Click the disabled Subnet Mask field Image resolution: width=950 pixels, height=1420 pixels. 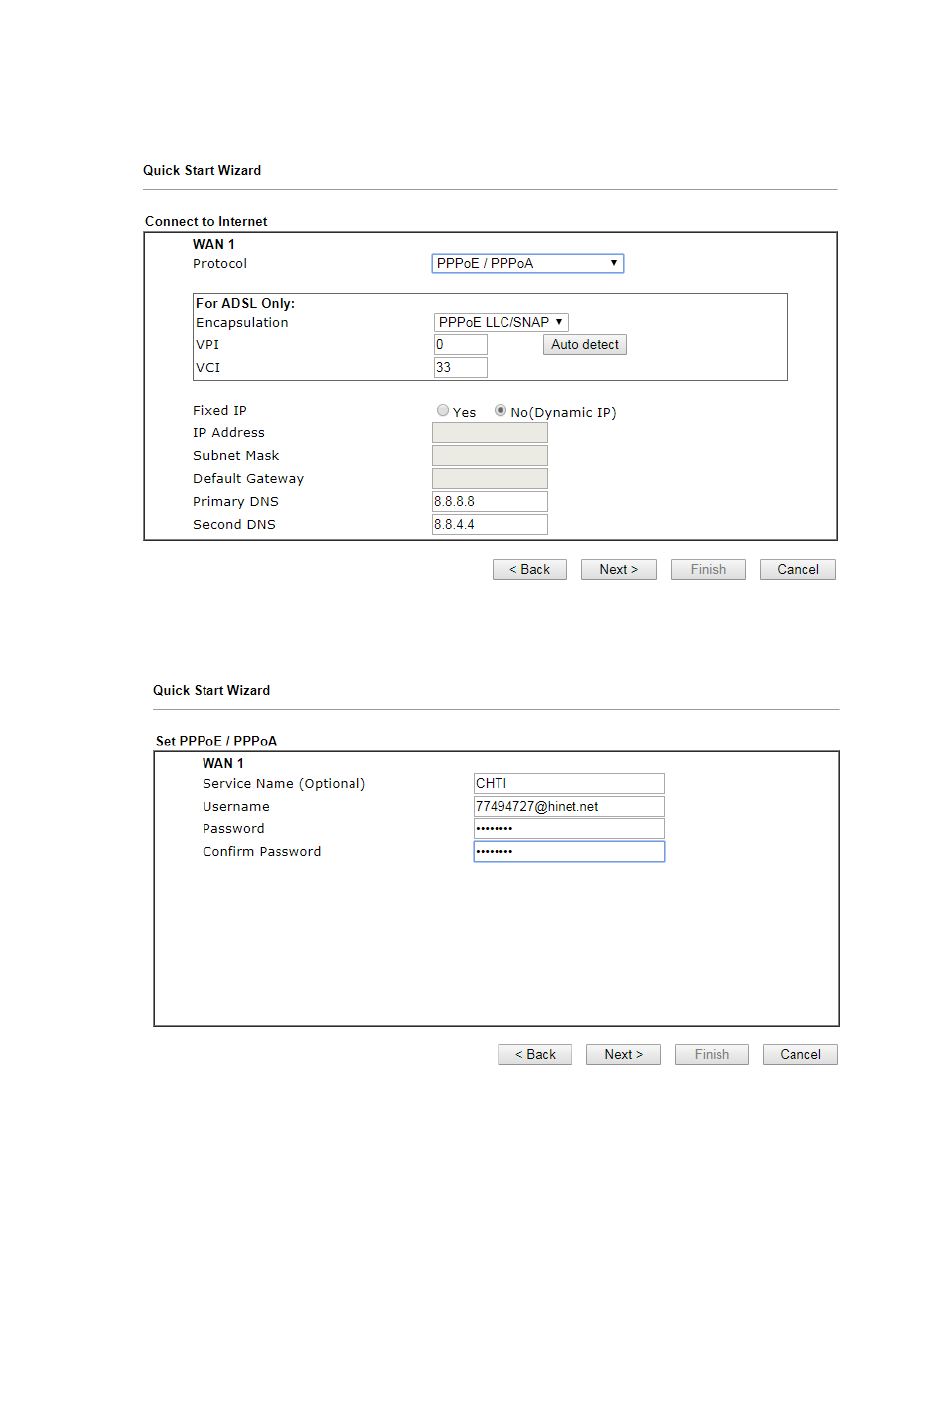(490, 455)
